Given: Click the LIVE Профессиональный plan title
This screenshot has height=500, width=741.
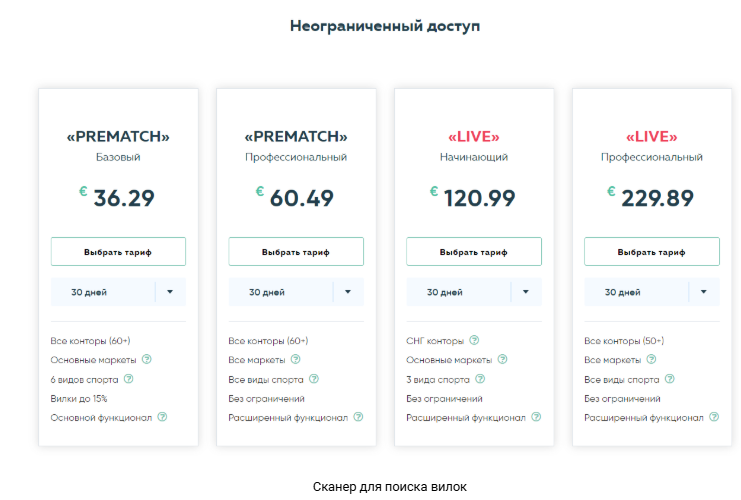Looking at the screenshot, I should pyautogui.click(x=652, y=137).
